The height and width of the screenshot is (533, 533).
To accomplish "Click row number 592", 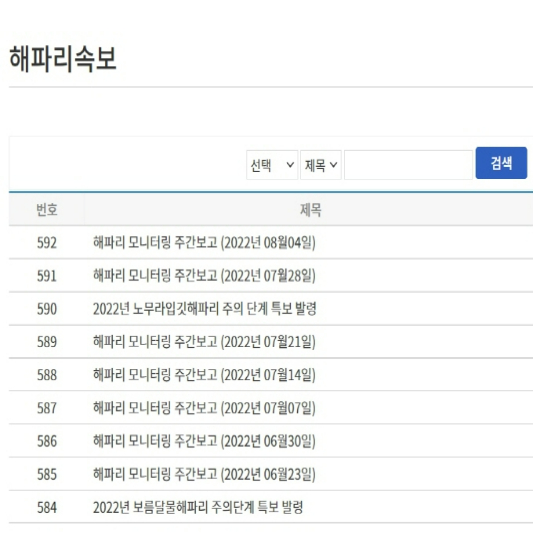I will tap(47, 243).
